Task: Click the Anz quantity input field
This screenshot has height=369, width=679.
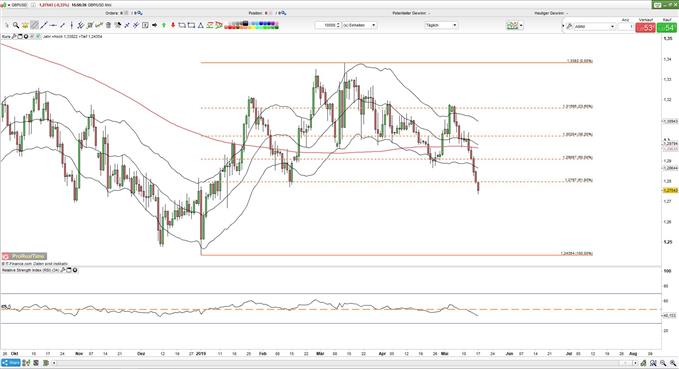Action: (625, 27)
